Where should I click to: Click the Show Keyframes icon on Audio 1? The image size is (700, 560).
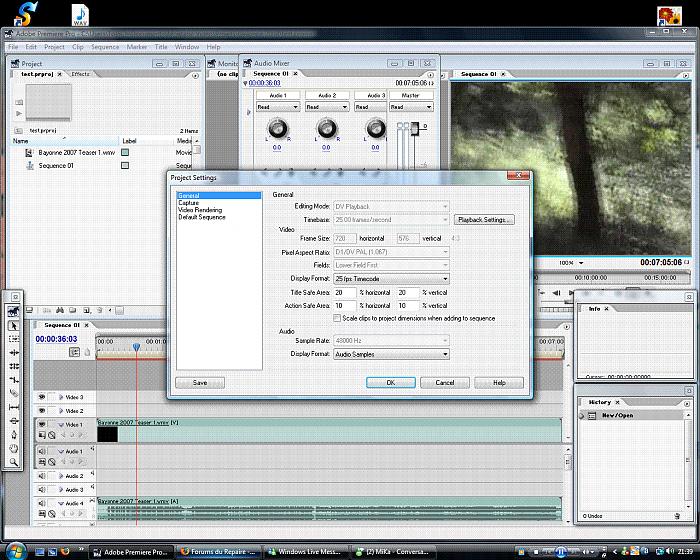52,462
